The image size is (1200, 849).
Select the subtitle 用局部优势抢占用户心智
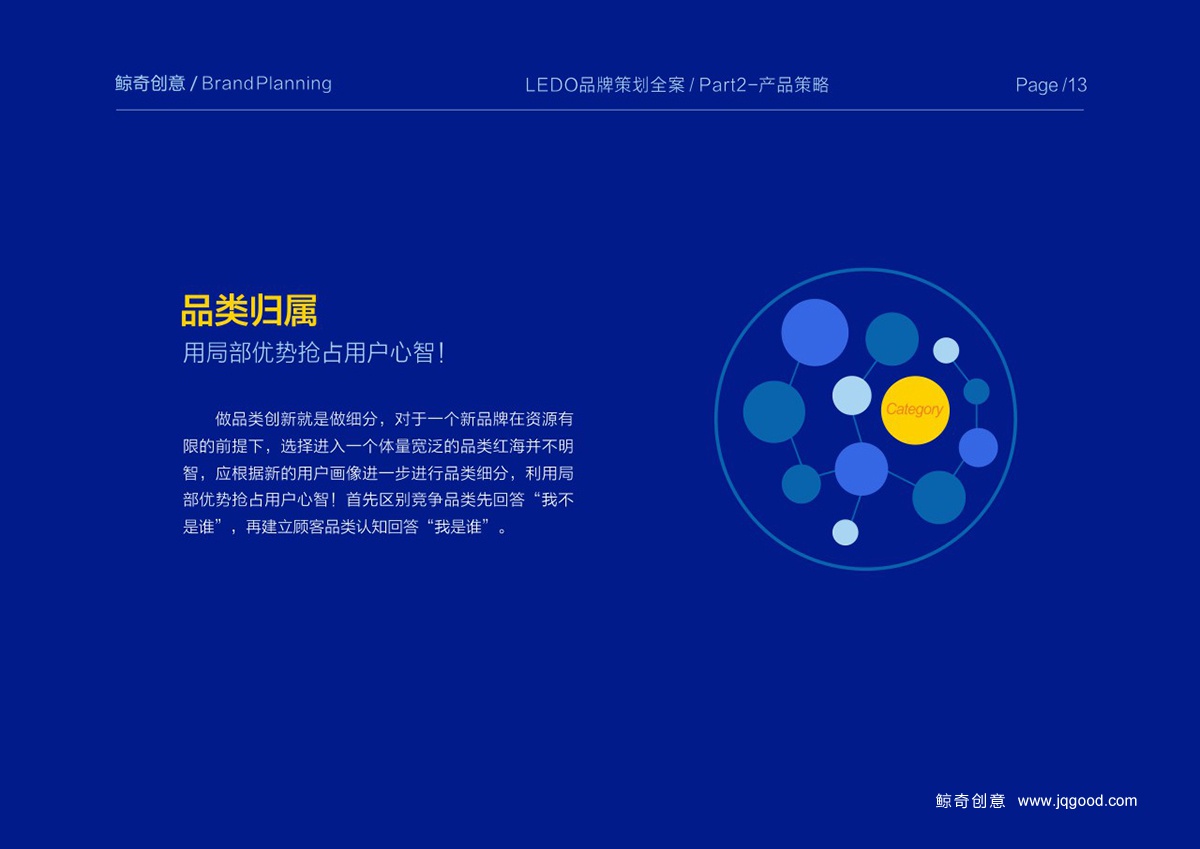[313, 353]
